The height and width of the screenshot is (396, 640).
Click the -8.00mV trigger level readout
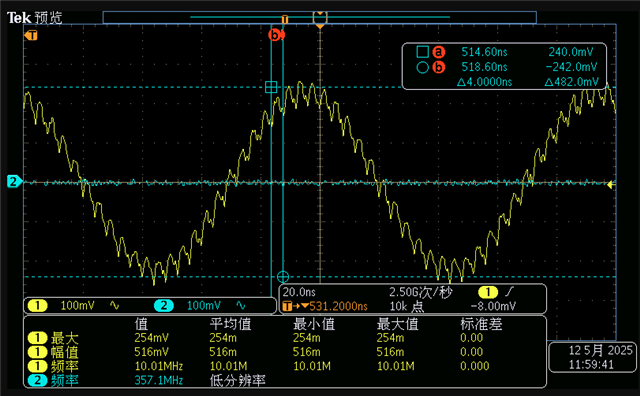(493, 306)
